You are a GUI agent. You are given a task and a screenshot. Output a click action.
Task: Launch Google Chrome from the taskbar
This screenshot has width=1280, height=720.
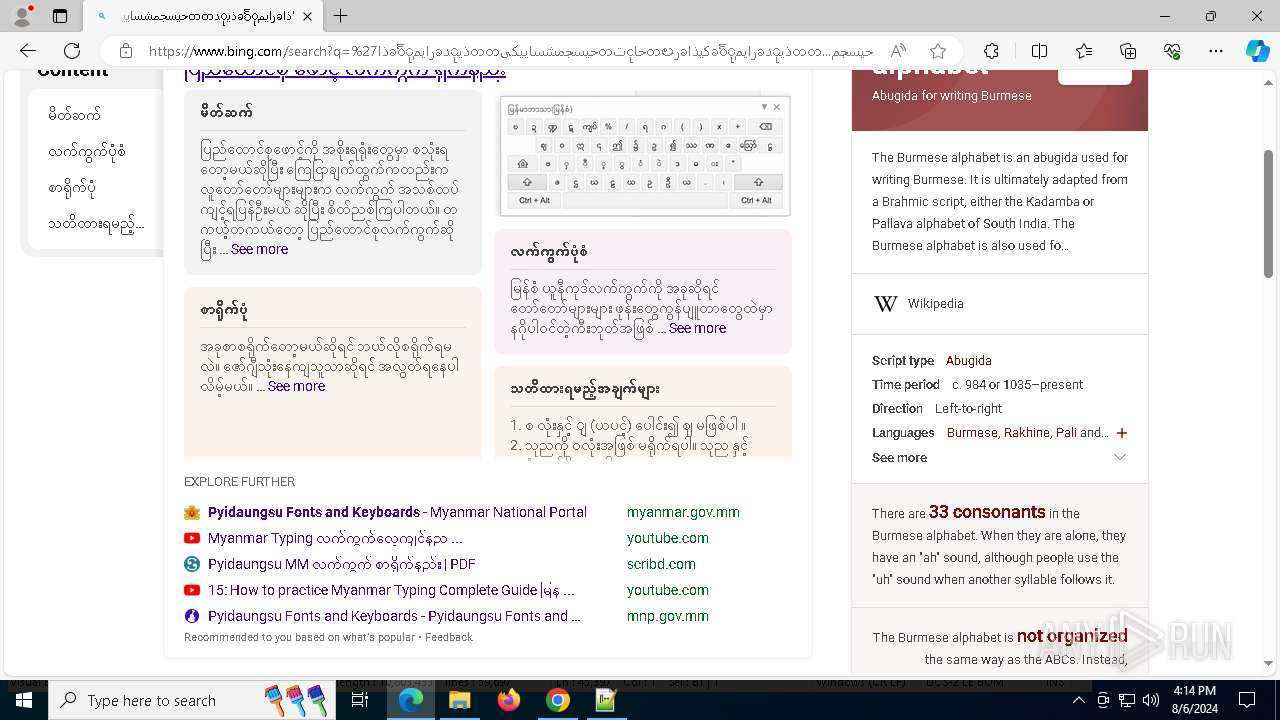[558, 700]
